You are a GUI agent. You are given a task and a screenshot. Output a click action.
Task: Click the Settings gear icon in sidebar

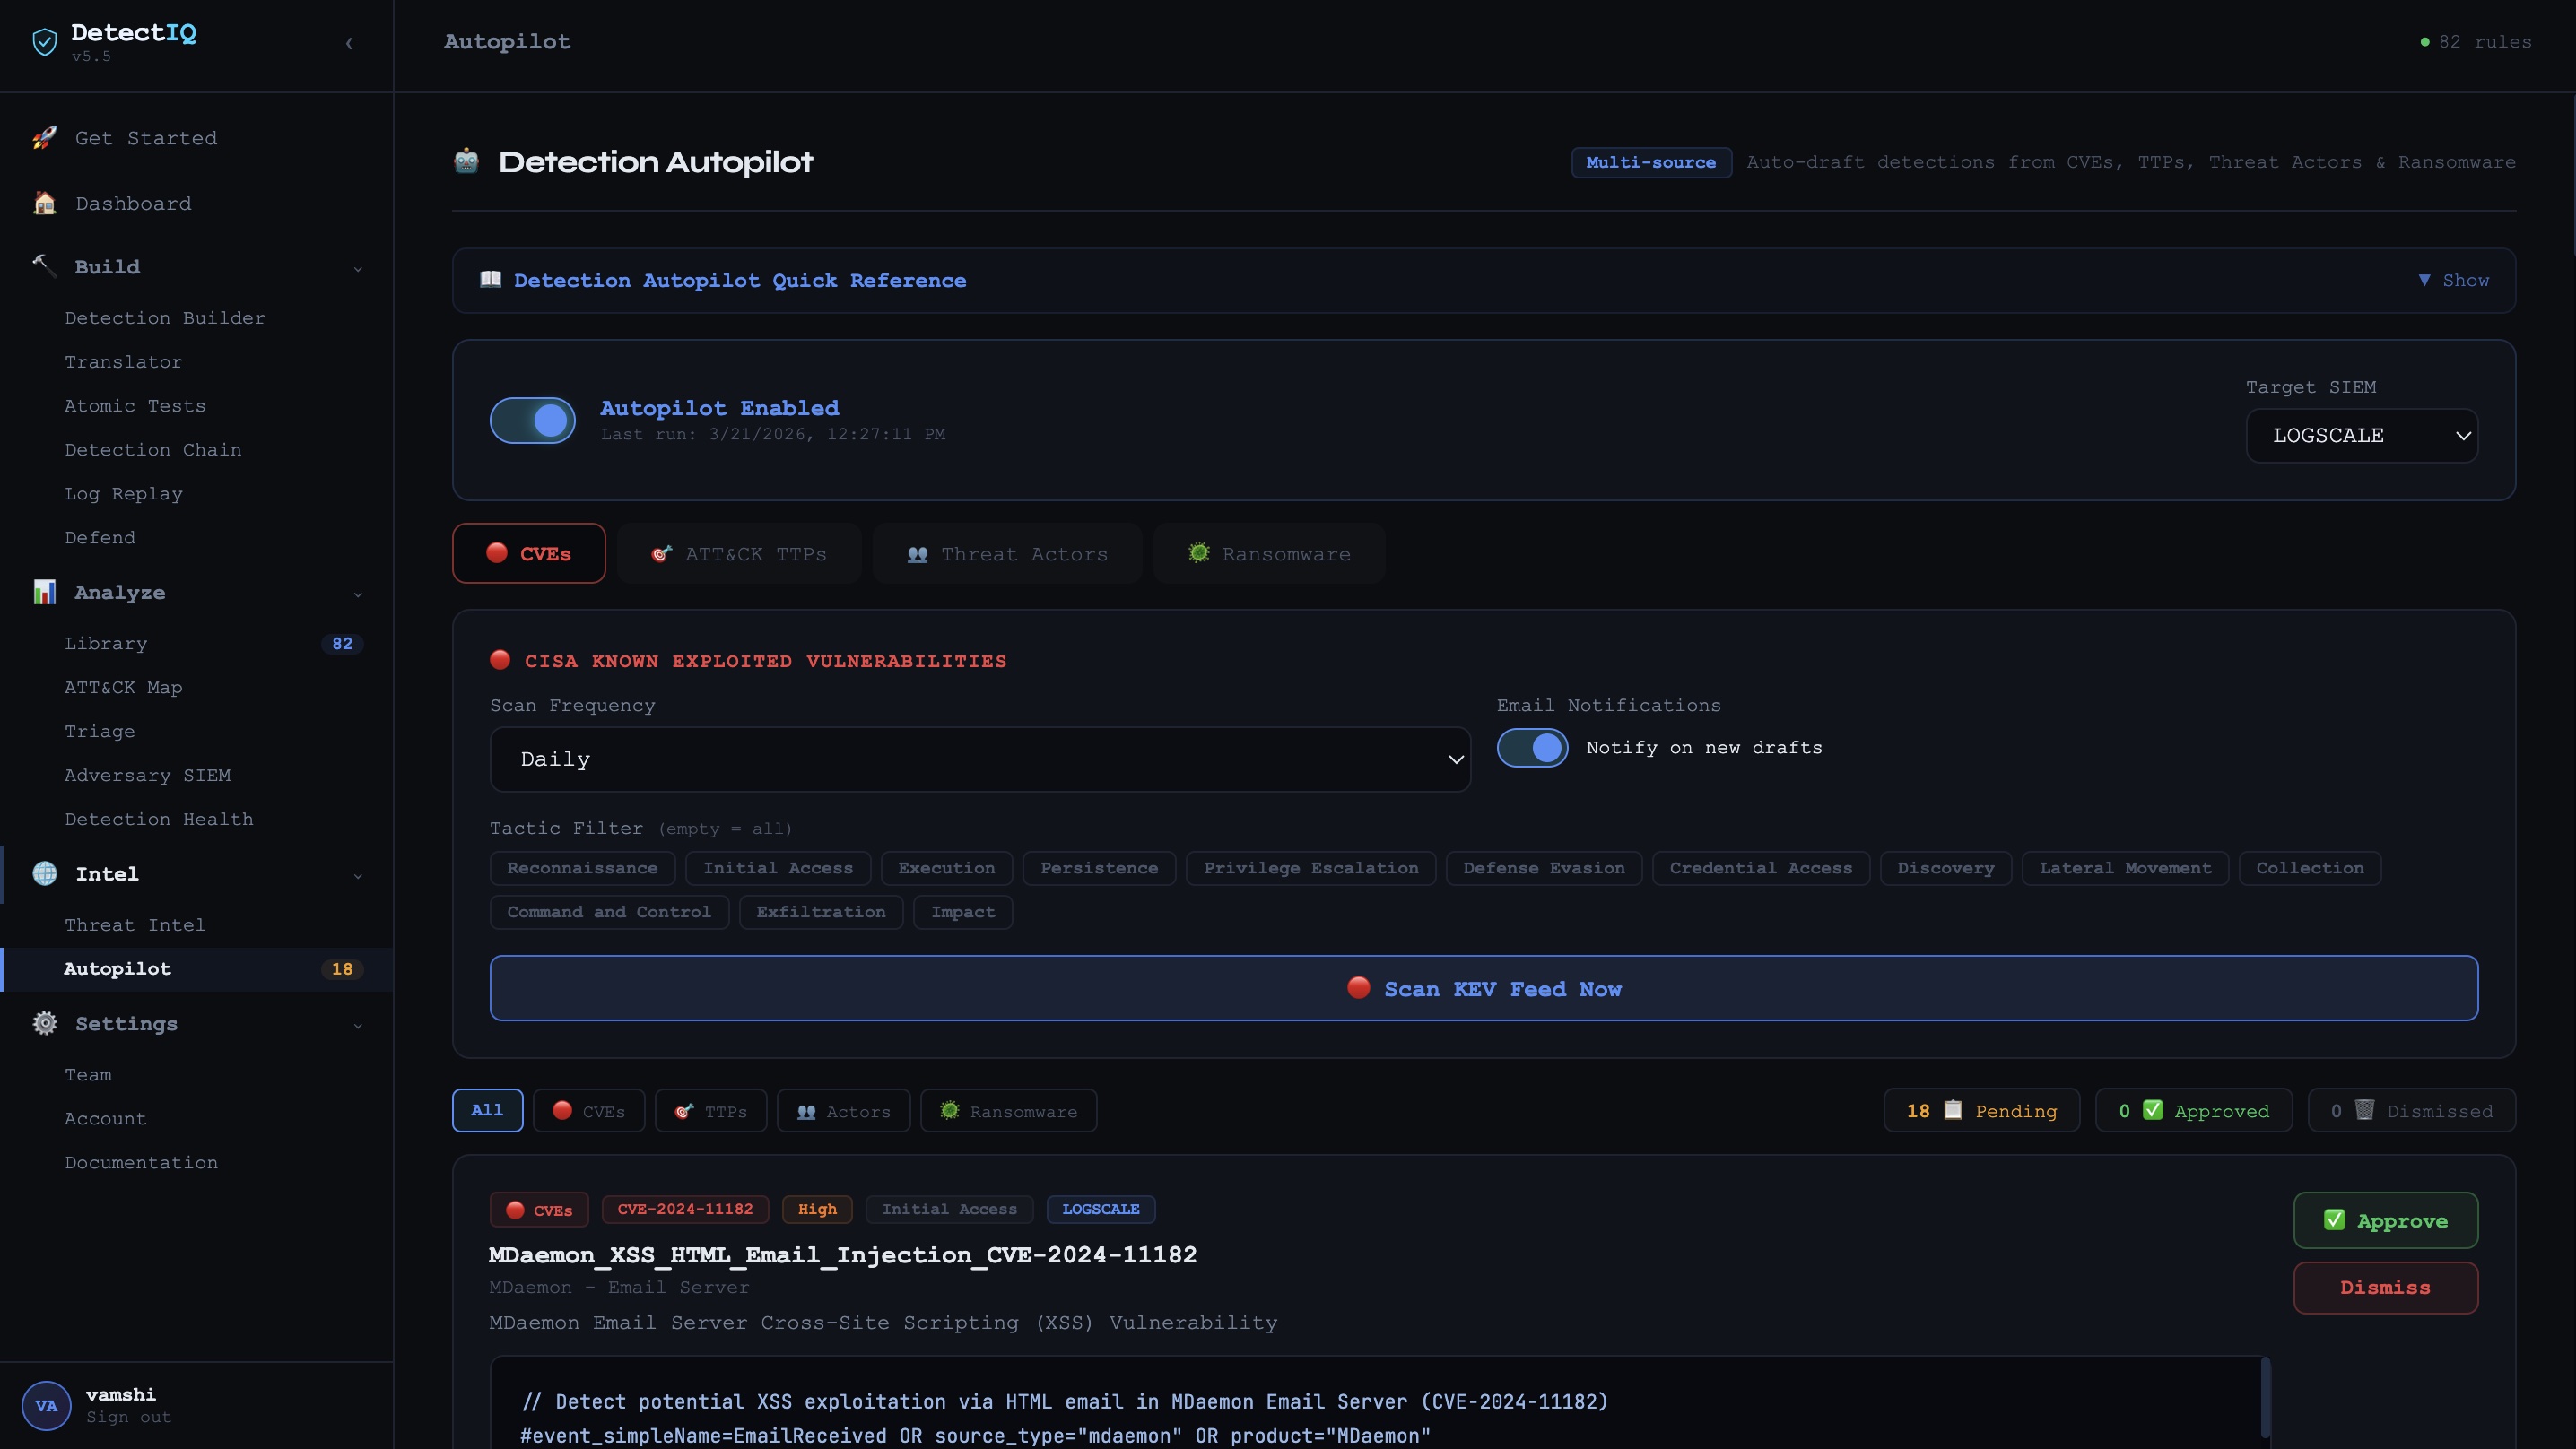click(x=44, y=1023)
